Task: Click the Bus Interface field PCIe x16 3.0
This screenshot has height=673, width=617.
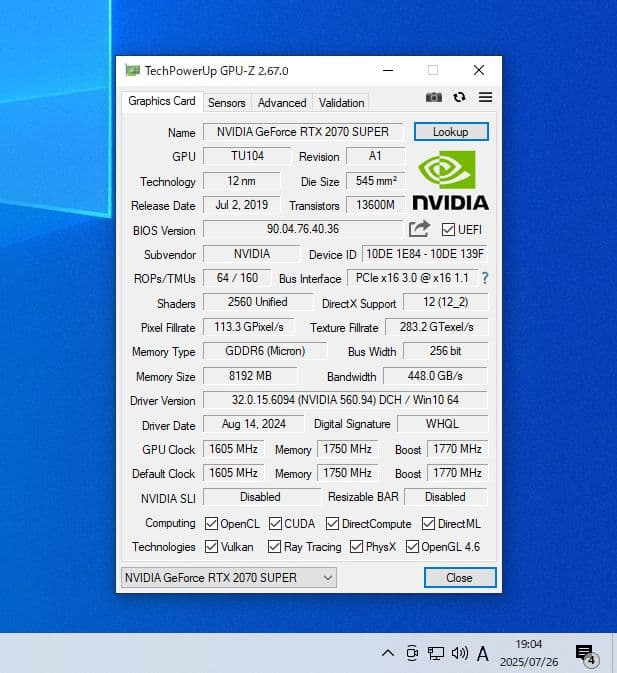Action: click(x=412, y=278)
